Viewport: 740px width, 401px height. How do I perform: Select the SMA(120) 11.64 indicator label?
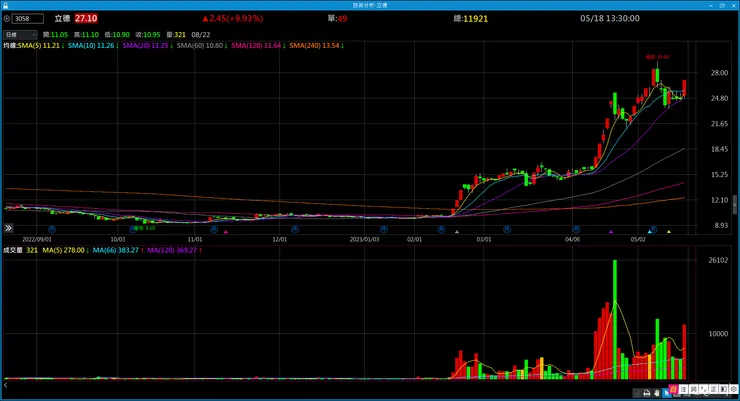point(258,46)
